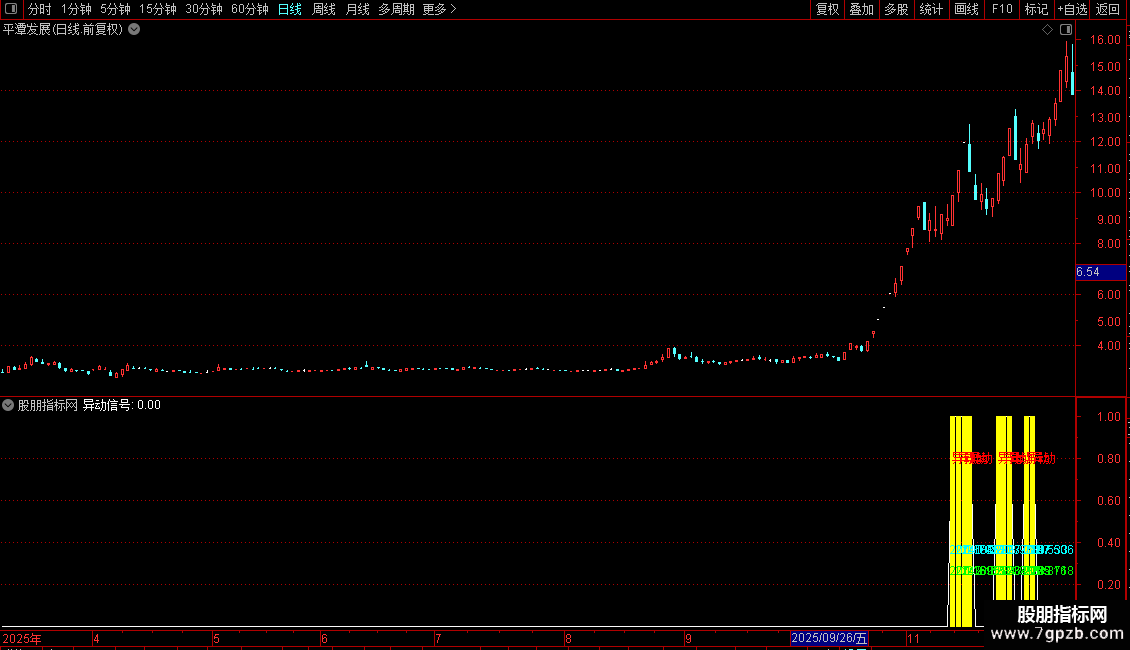This screenshot has height=650, width=1130.
Task: Click month 11 on the time axis
Action: (x=914, y=638)
